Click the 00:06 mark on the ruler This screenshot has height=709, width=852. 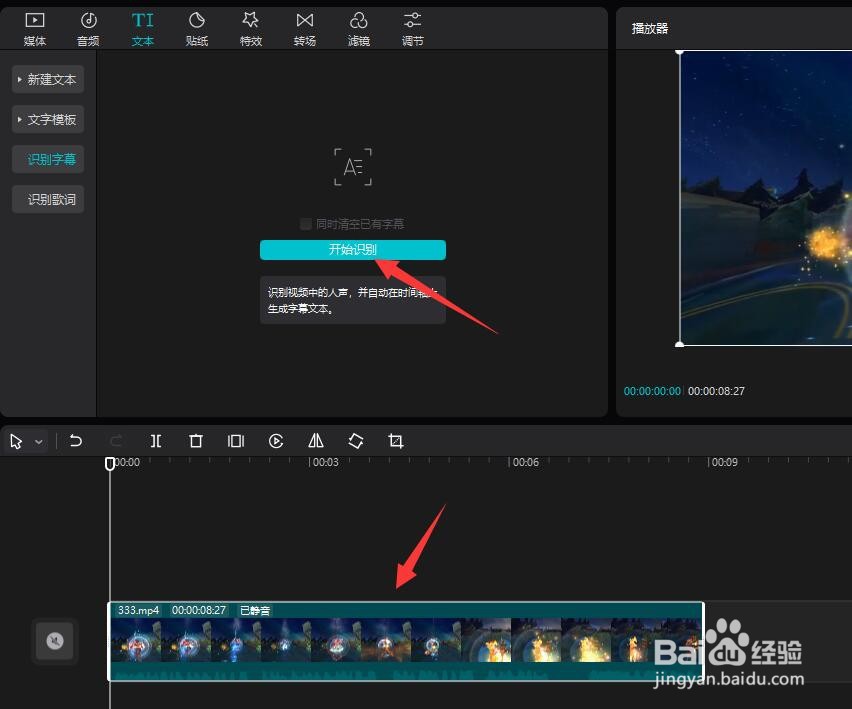pyautogui.click(x=525, y=462)
